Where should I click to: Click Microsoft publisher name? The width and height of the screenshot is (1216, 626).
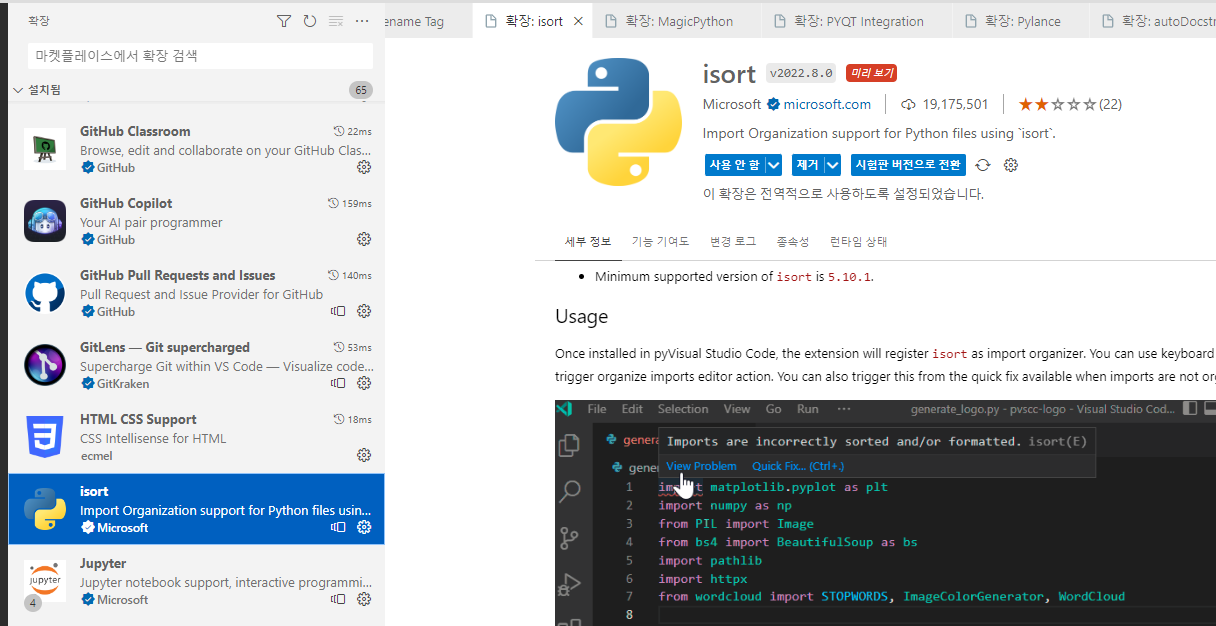click(x=732, y=104)
